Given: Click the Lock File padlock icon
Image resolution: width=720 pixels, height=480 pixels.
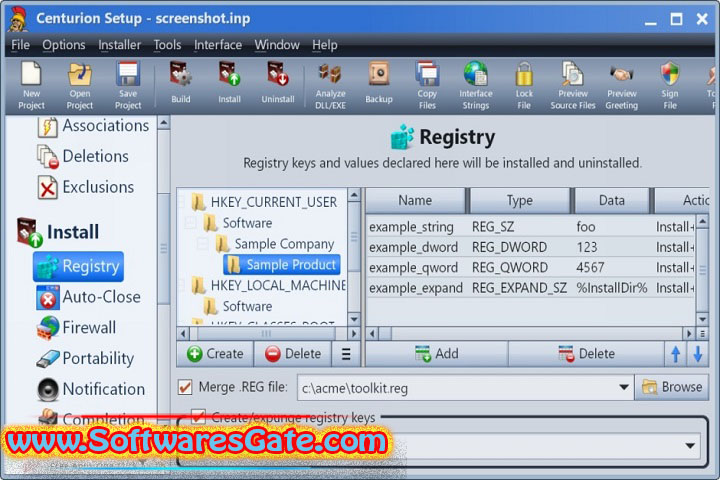Looking at the screenshot, I should pos(524,86).
